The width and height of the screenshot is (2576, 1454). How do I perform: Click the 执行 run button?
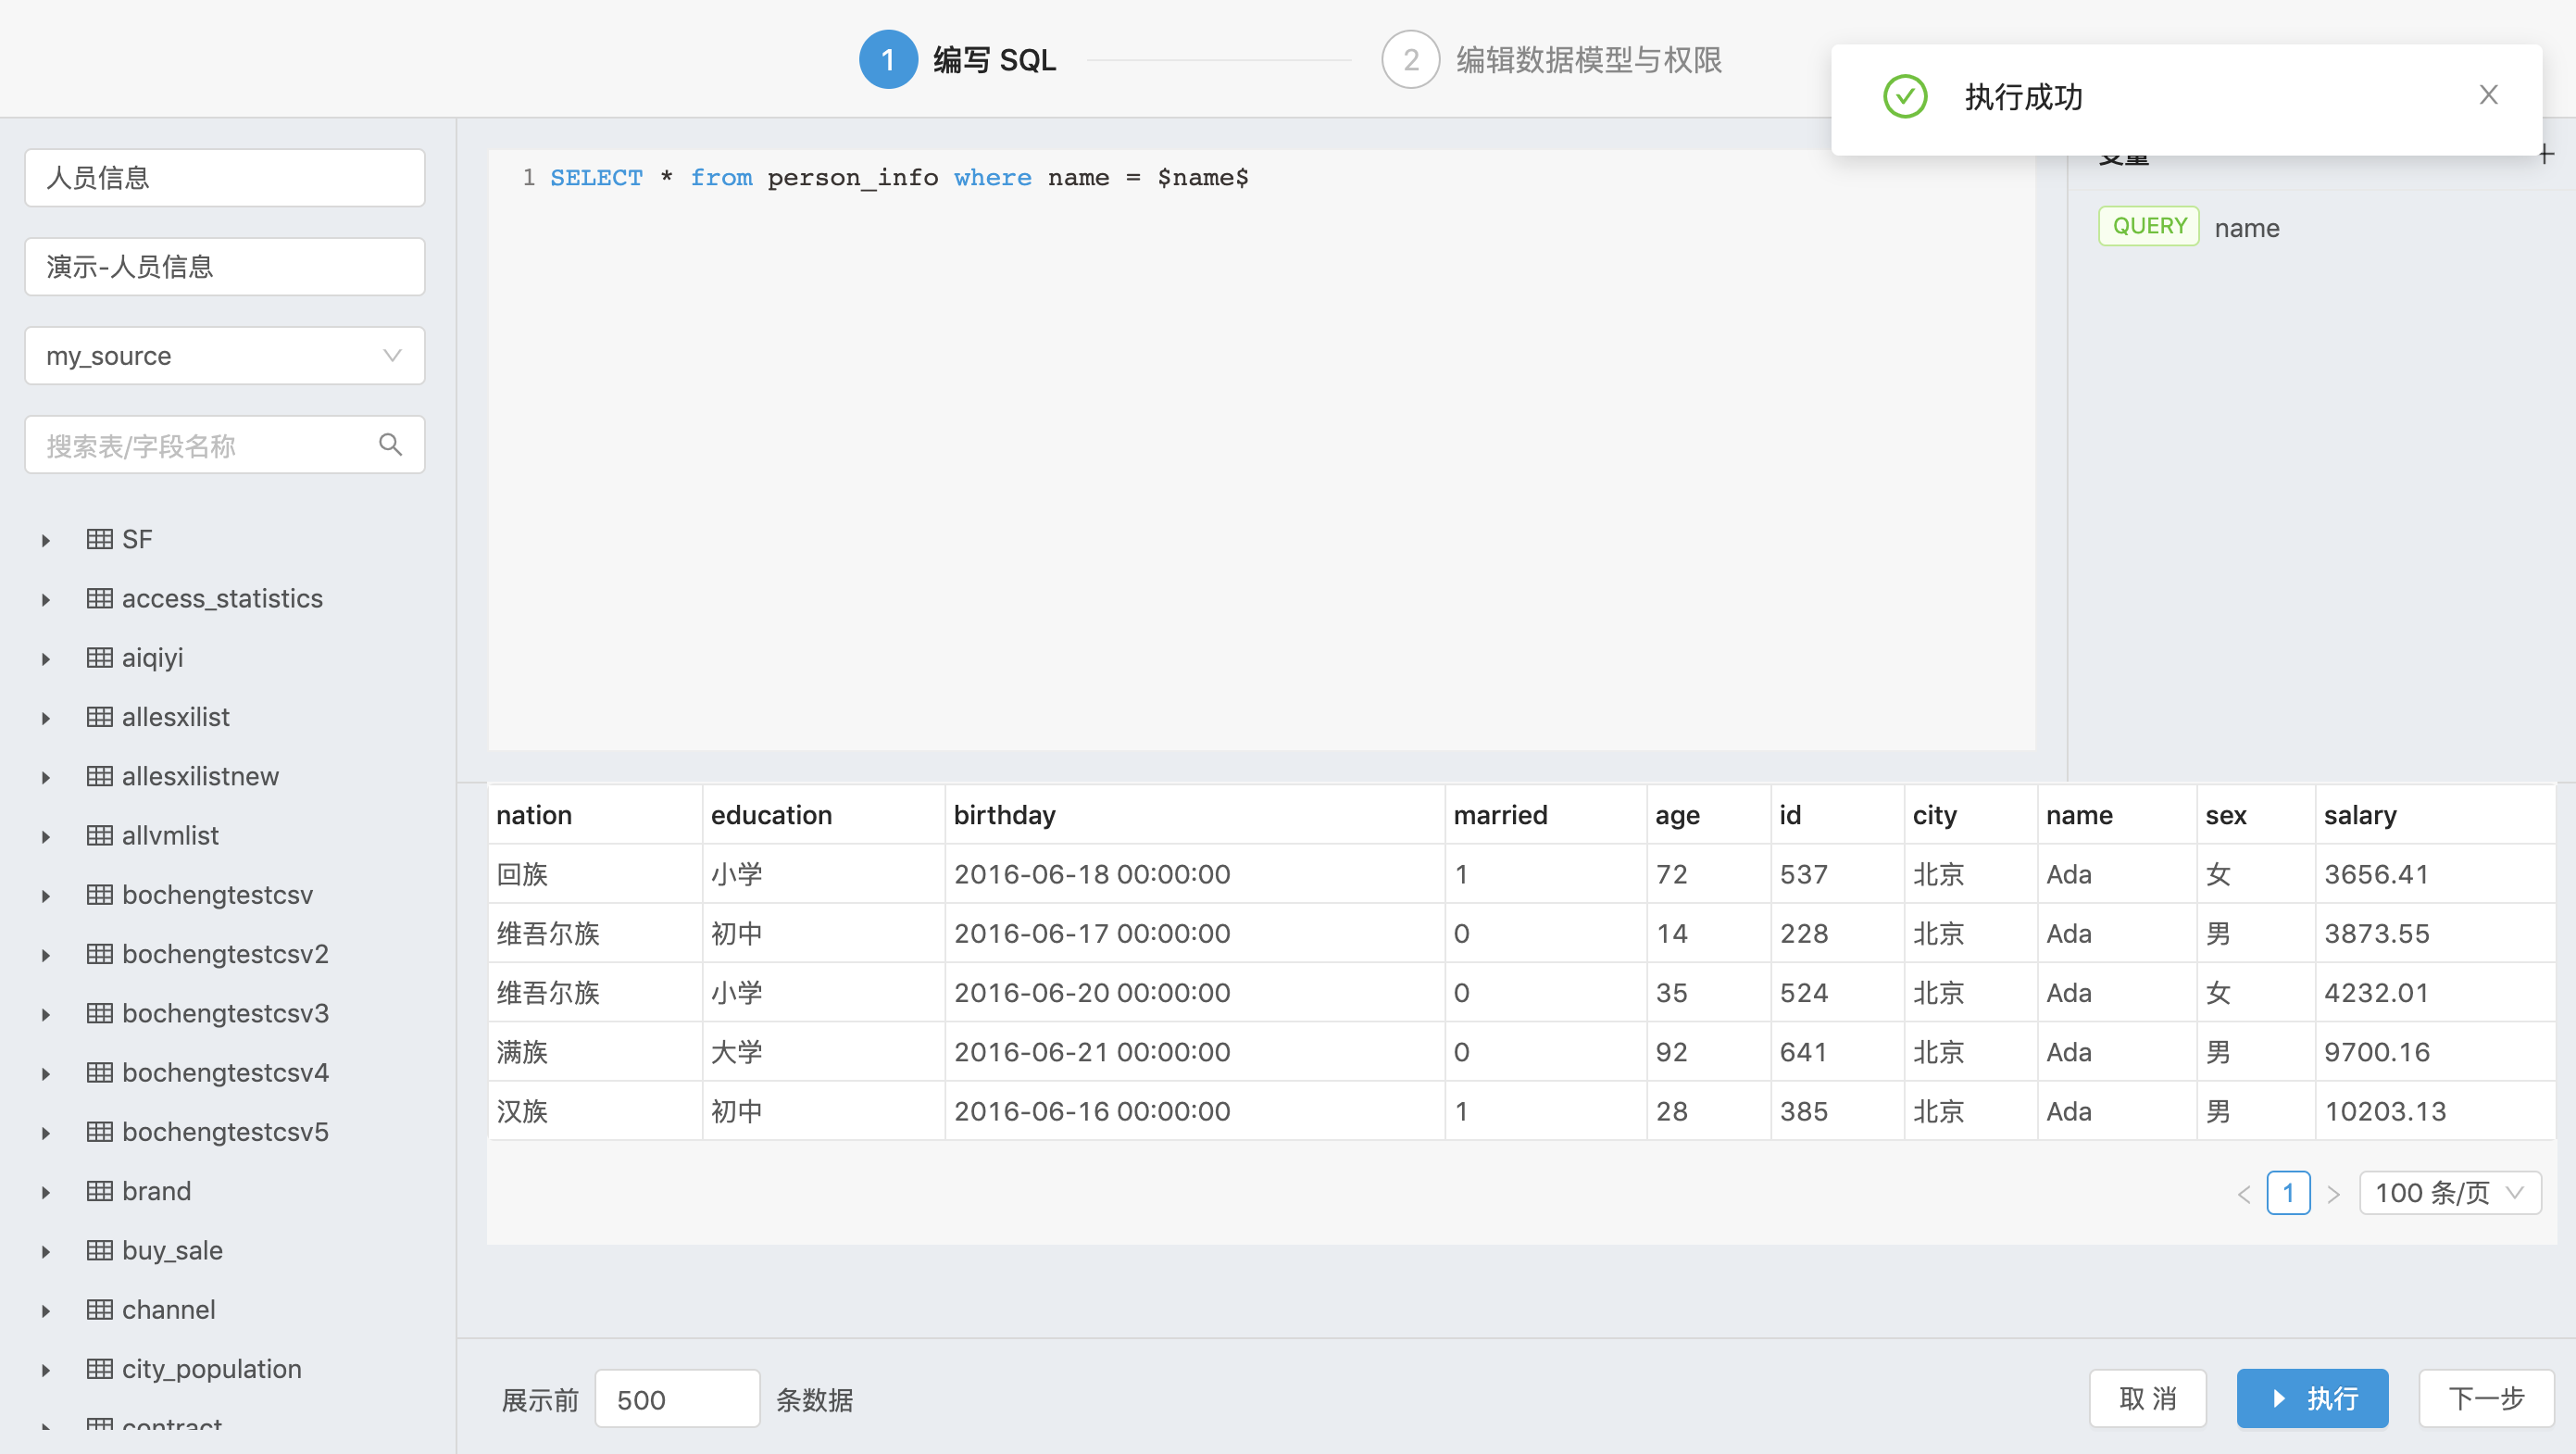click(2311, 1398)
